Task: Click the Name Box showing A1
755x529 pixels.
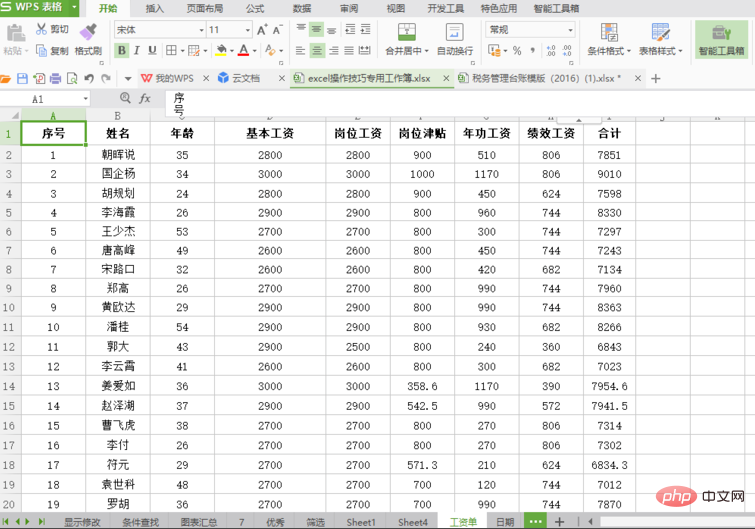Action: 39,99
